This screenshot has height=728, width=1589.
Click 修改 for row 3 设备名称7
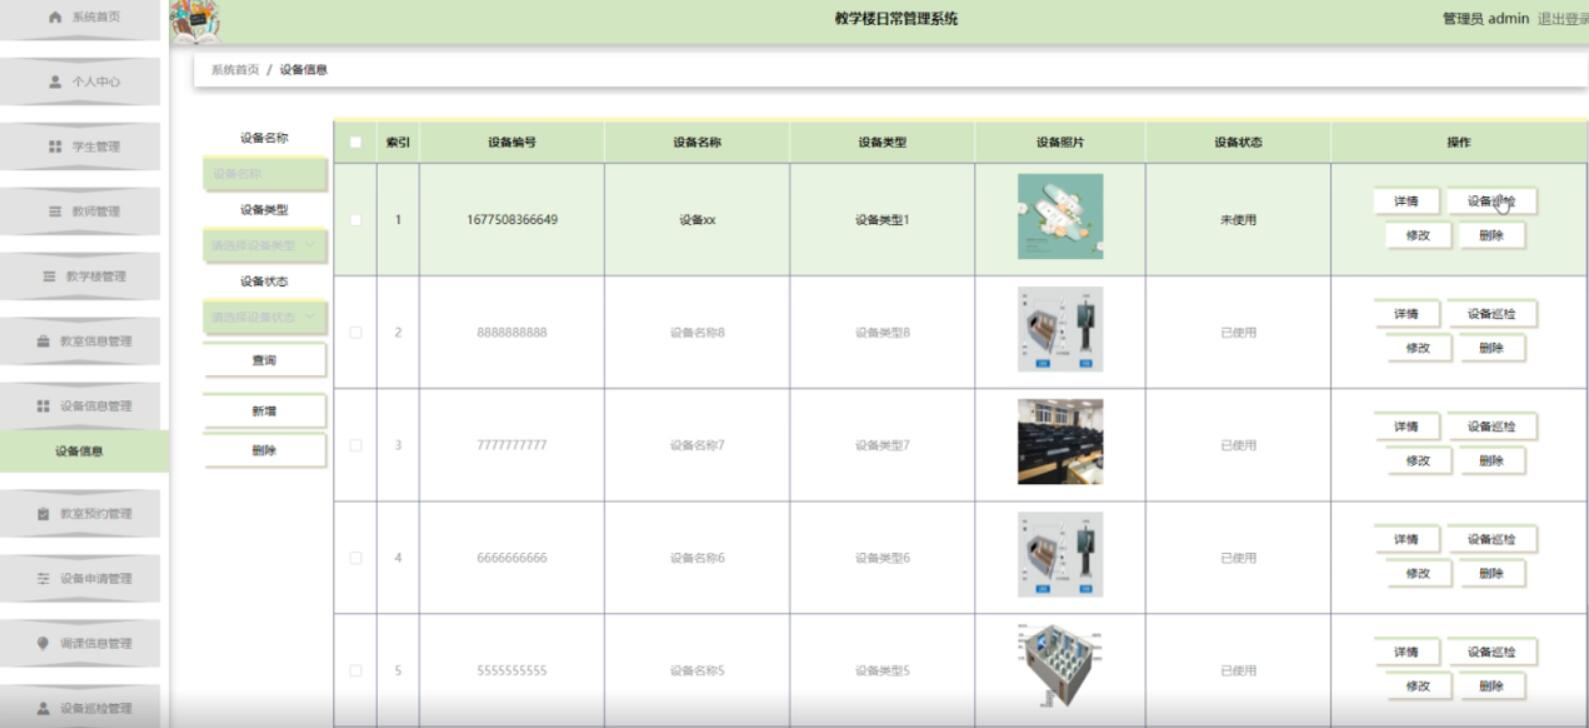click(1418, 461)
